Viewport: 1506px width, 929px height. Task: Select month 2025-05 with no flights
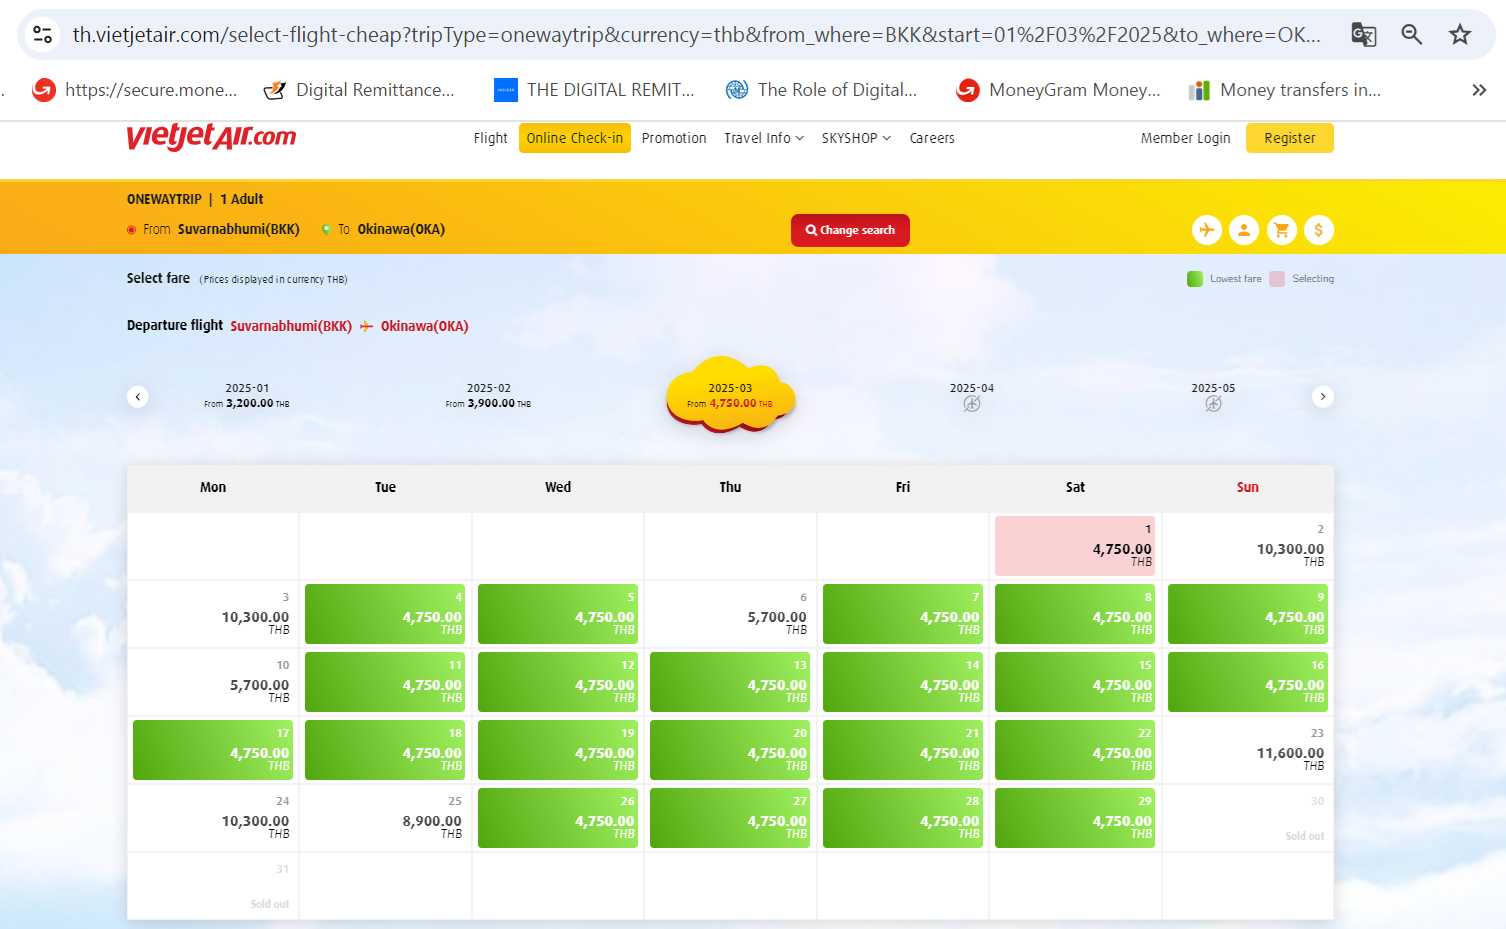(x=1213, y=396)
